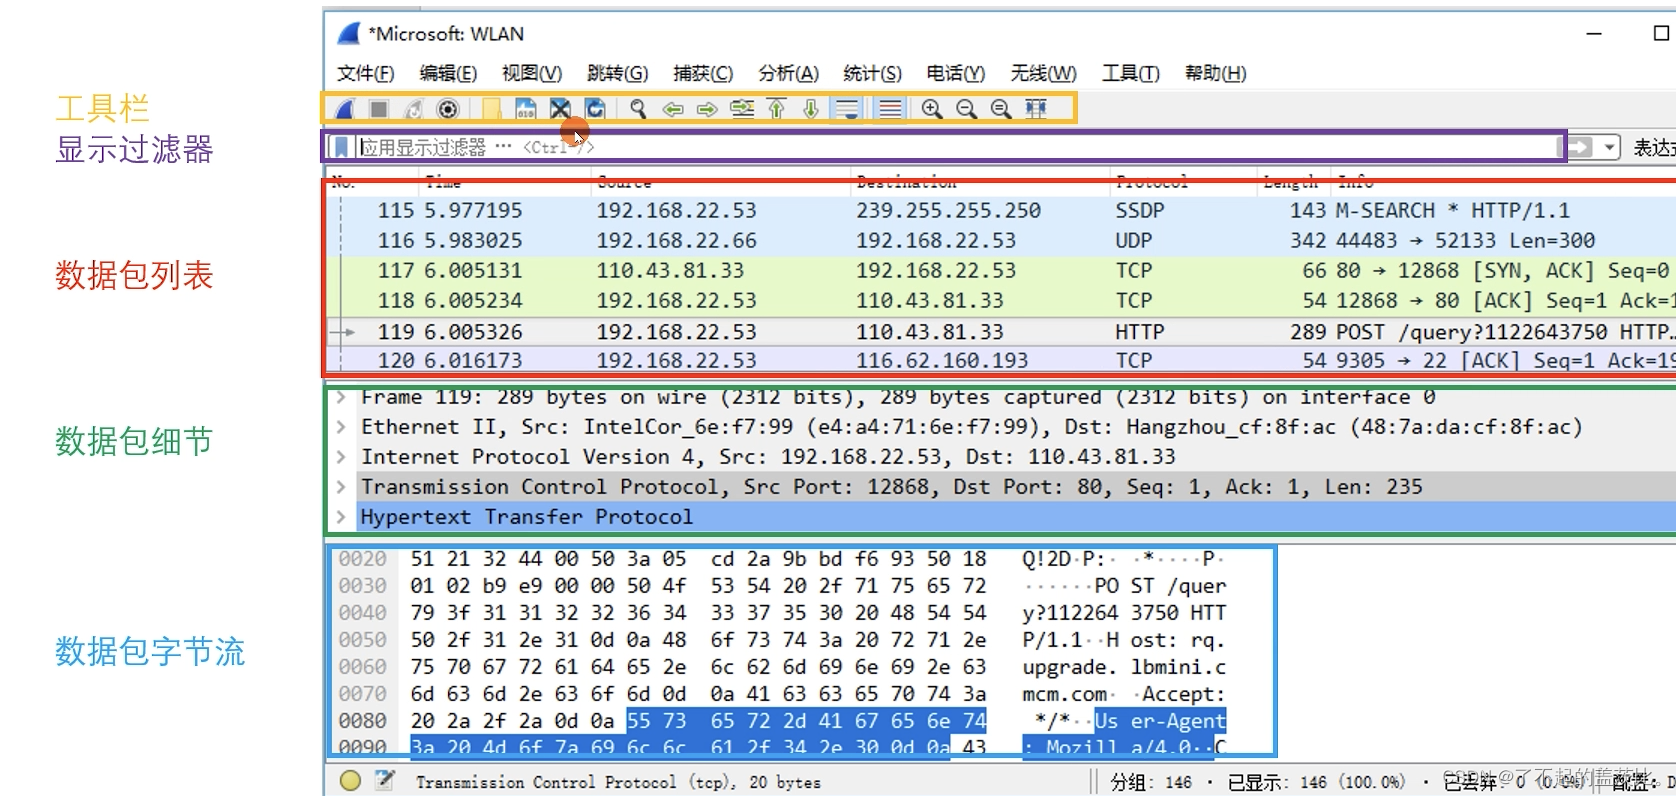Reset text to normal size

[x=1001, y=109]
